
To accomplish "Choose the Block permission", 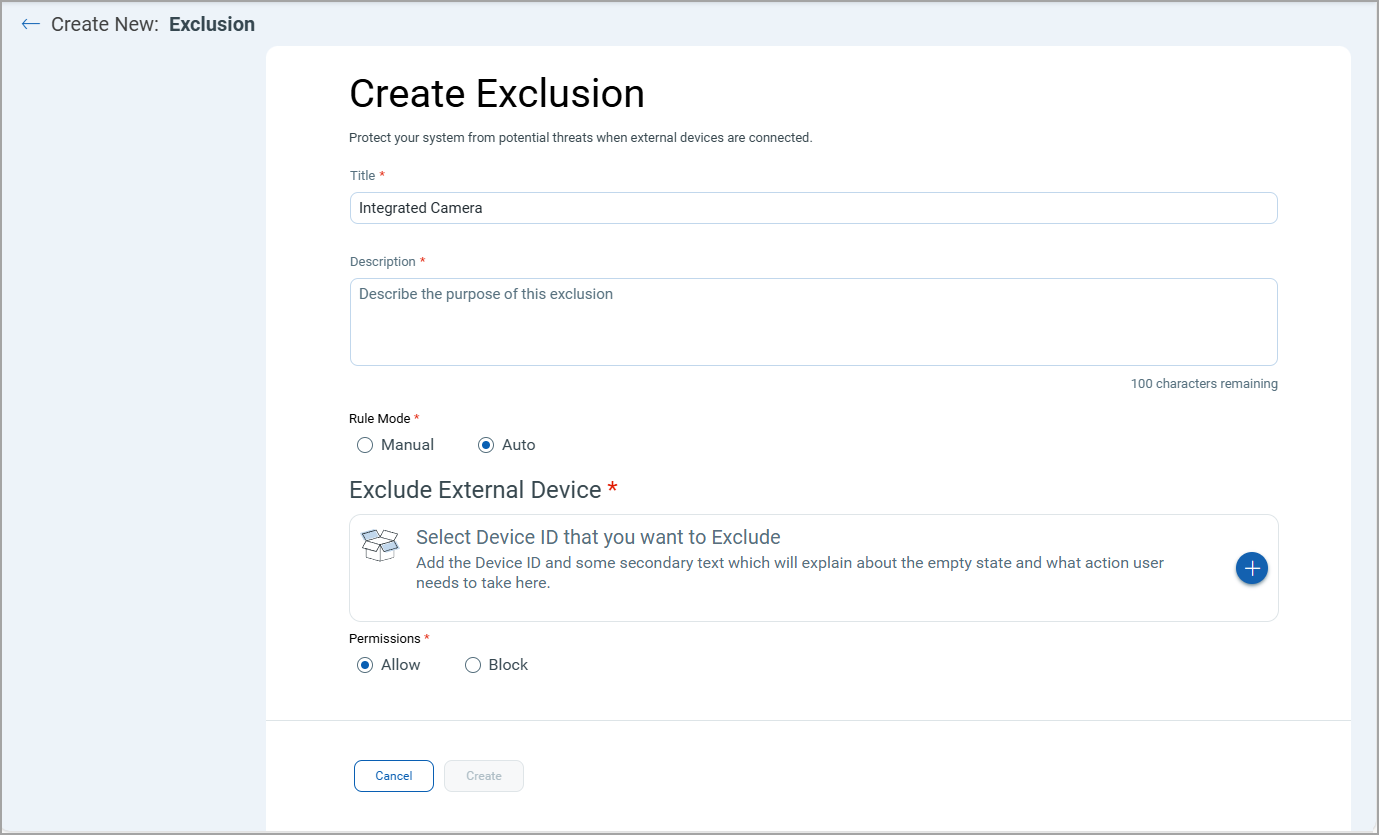I will click(x=472, y=664).
